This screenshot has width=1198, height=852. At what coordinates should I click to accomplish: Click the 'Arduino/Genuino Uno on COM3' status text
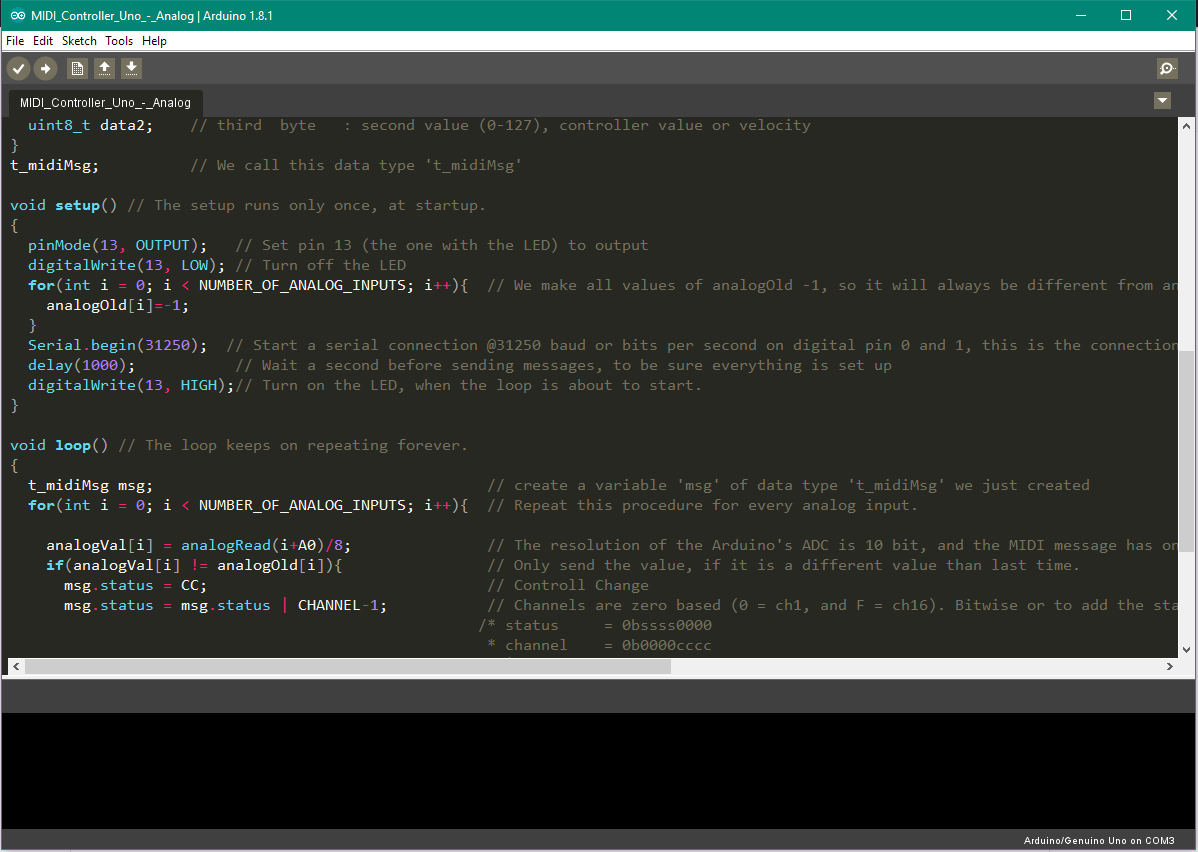pos(1099,841)
